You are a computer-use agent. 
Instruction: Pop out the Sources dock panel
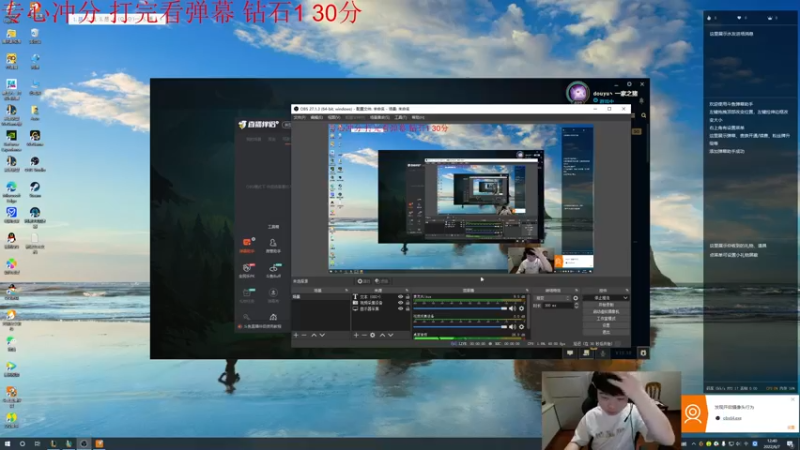click(x=407, y=290)
